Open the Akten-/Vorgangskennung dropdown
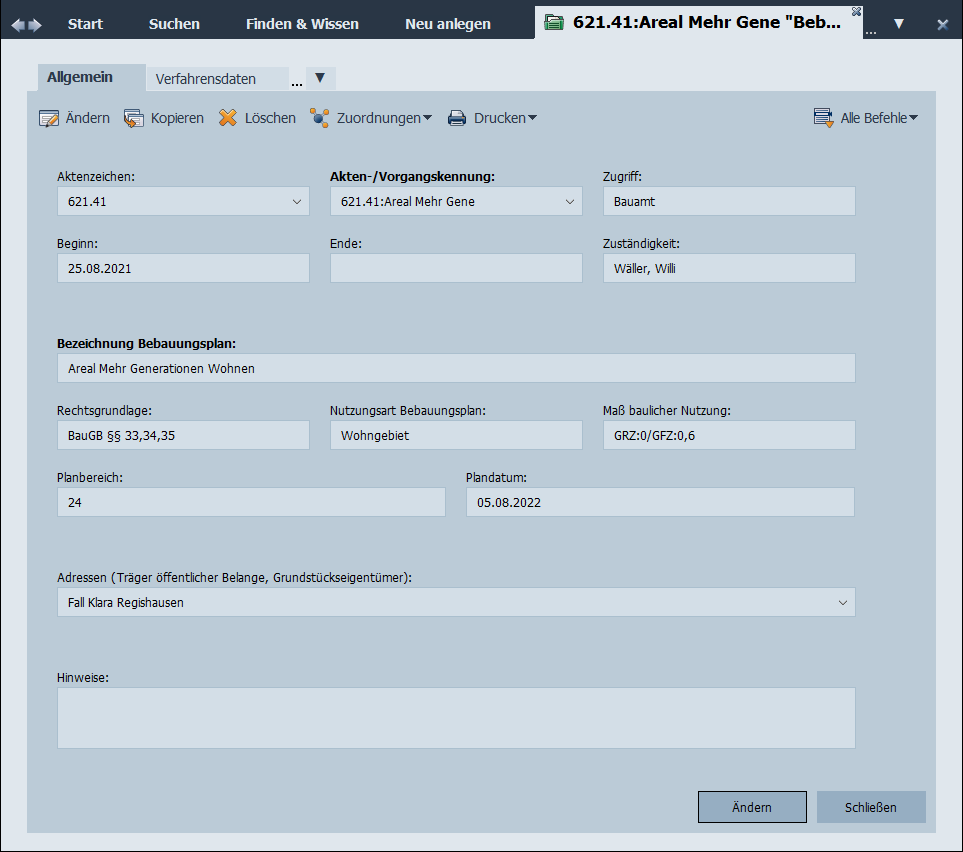963x852 pixels. click(x=570, y=201)
